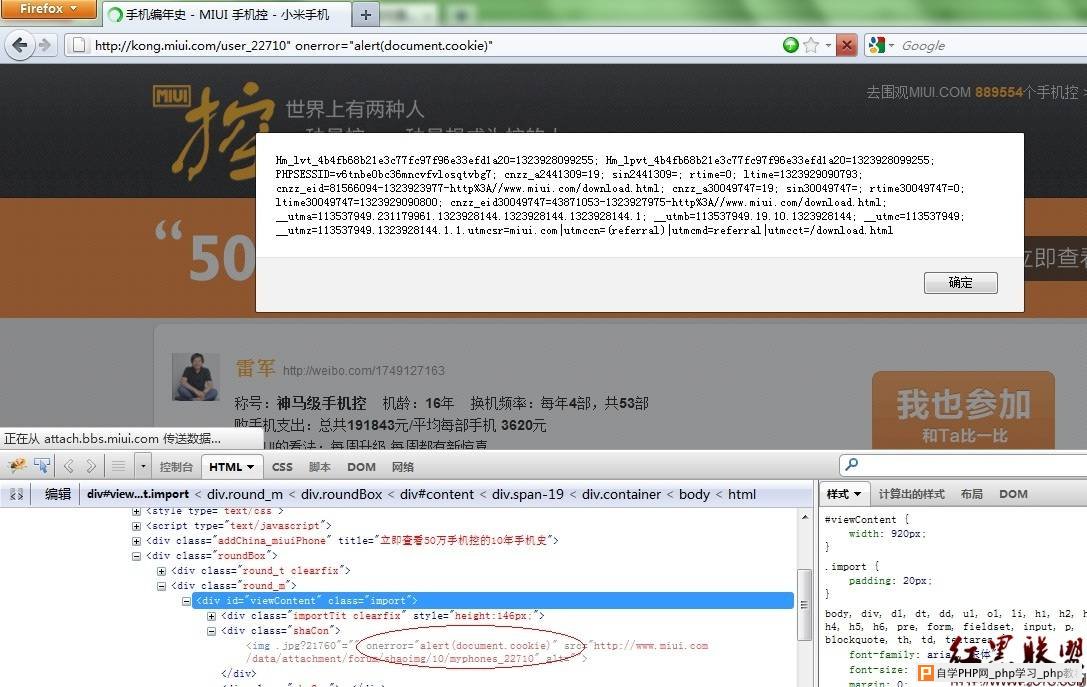Focus the URL address bar
The height and width of the screenshot is (687, 1087).
coord(430,45)
